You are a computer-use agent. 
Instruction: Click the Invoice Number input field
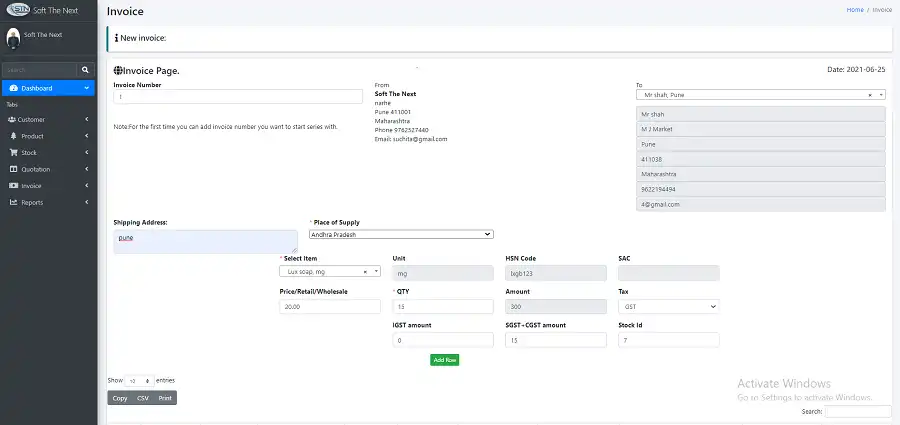point(238,97)
